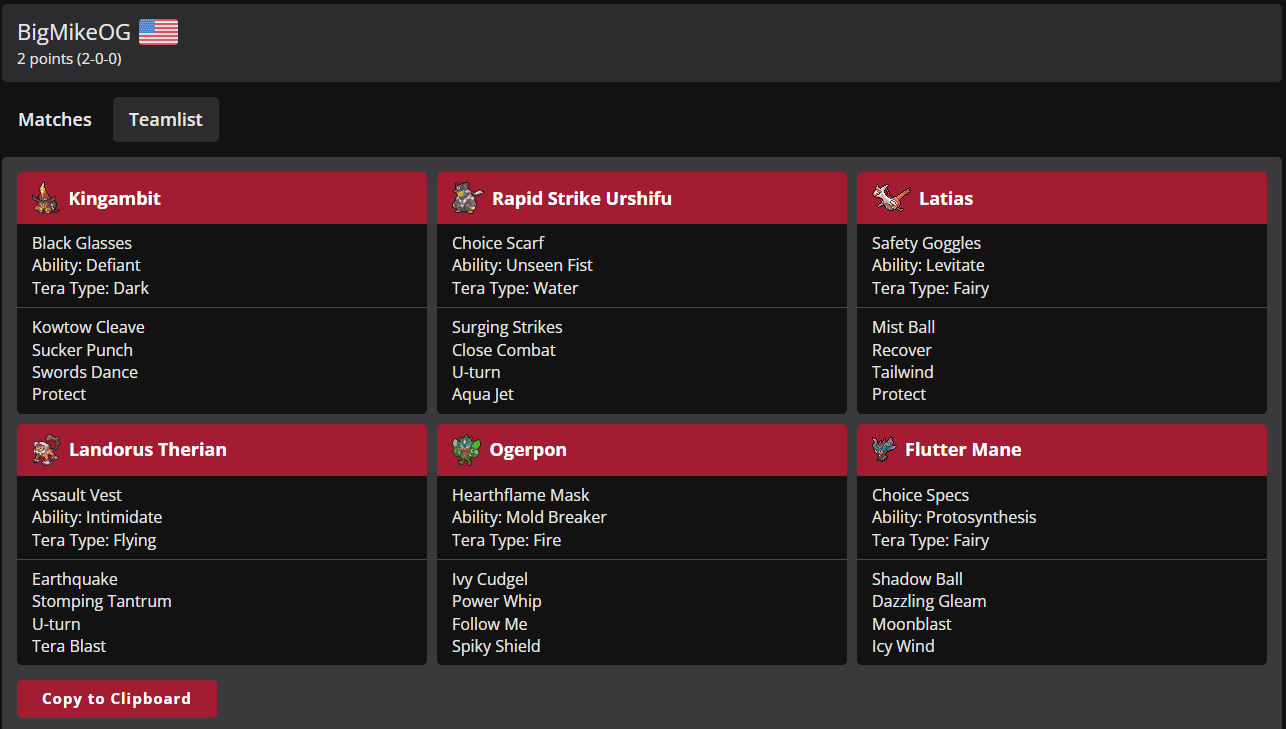Open the Matches tab
This screenshot has width=1286, height=729.
[55, 119]
